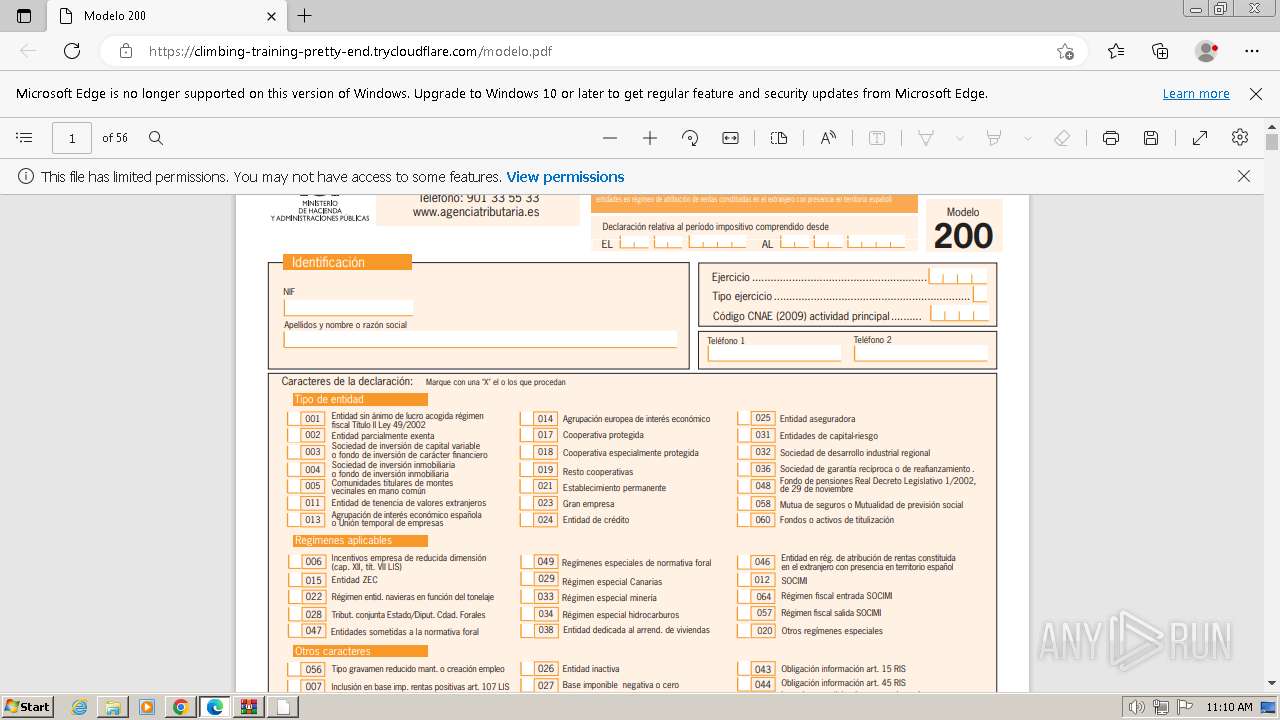Open PDF toolbar settings gear
The image size is (1280, 720).
point(1240,138)
